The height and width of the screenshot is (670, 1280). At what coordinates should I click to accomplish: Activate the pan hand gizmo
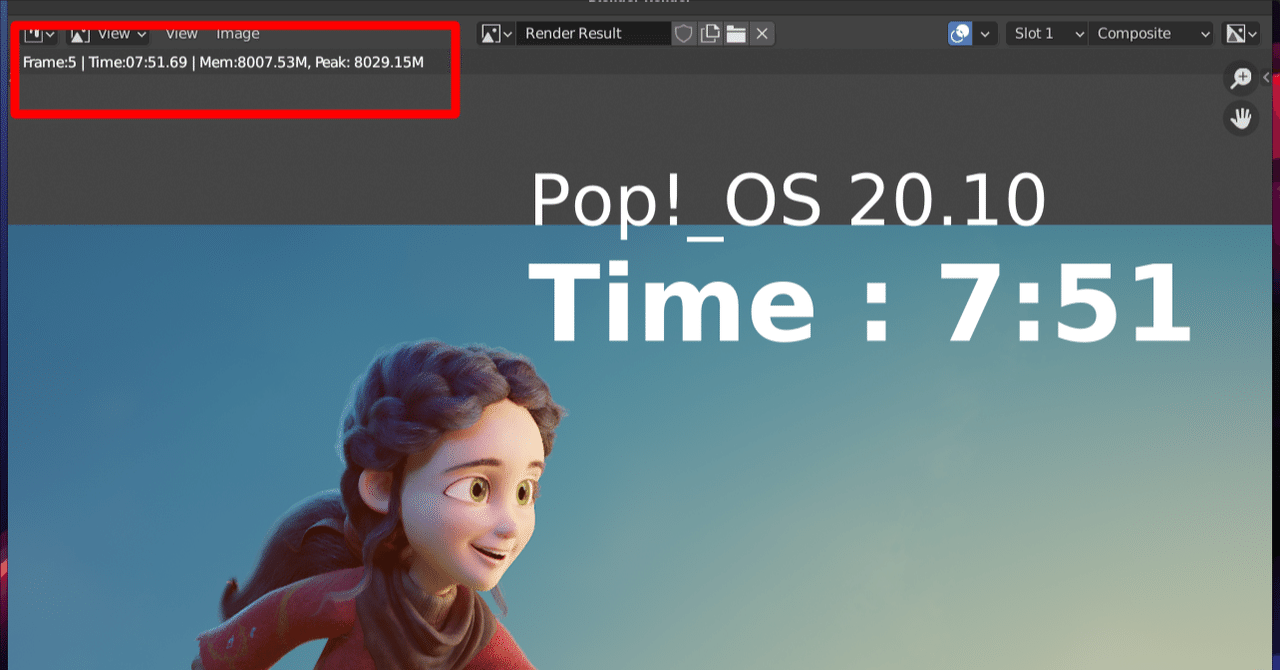coord(1240,118)
